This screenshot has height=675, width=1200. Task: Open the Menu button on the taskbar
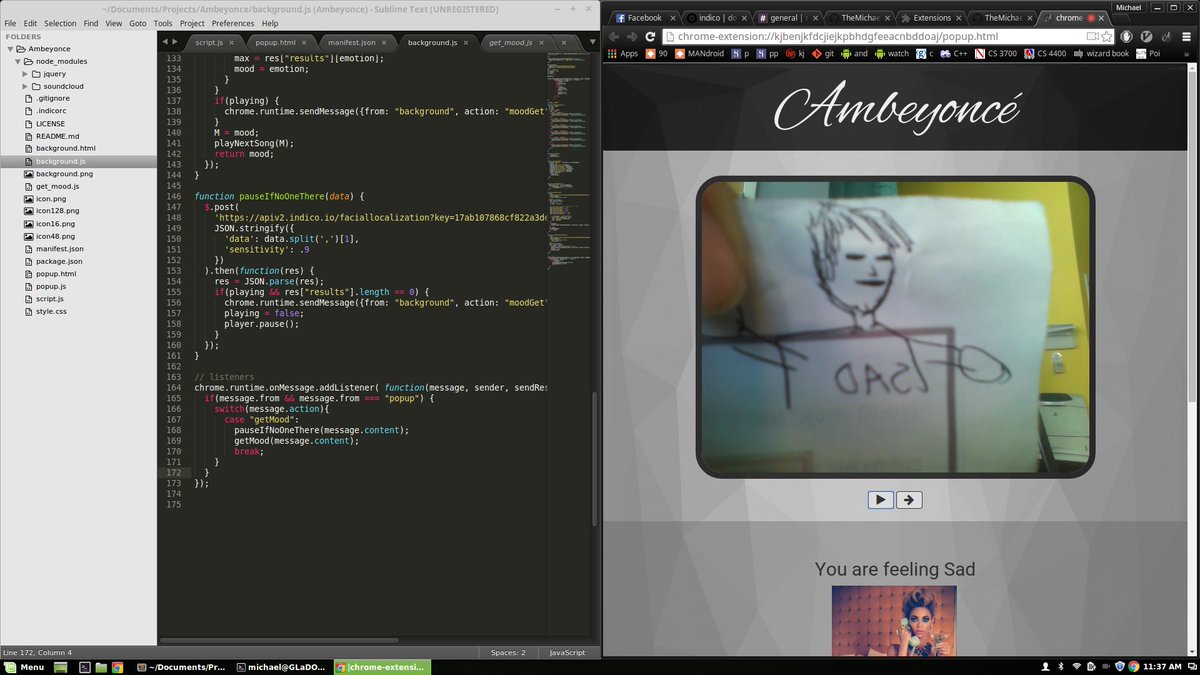pos(24,667)
